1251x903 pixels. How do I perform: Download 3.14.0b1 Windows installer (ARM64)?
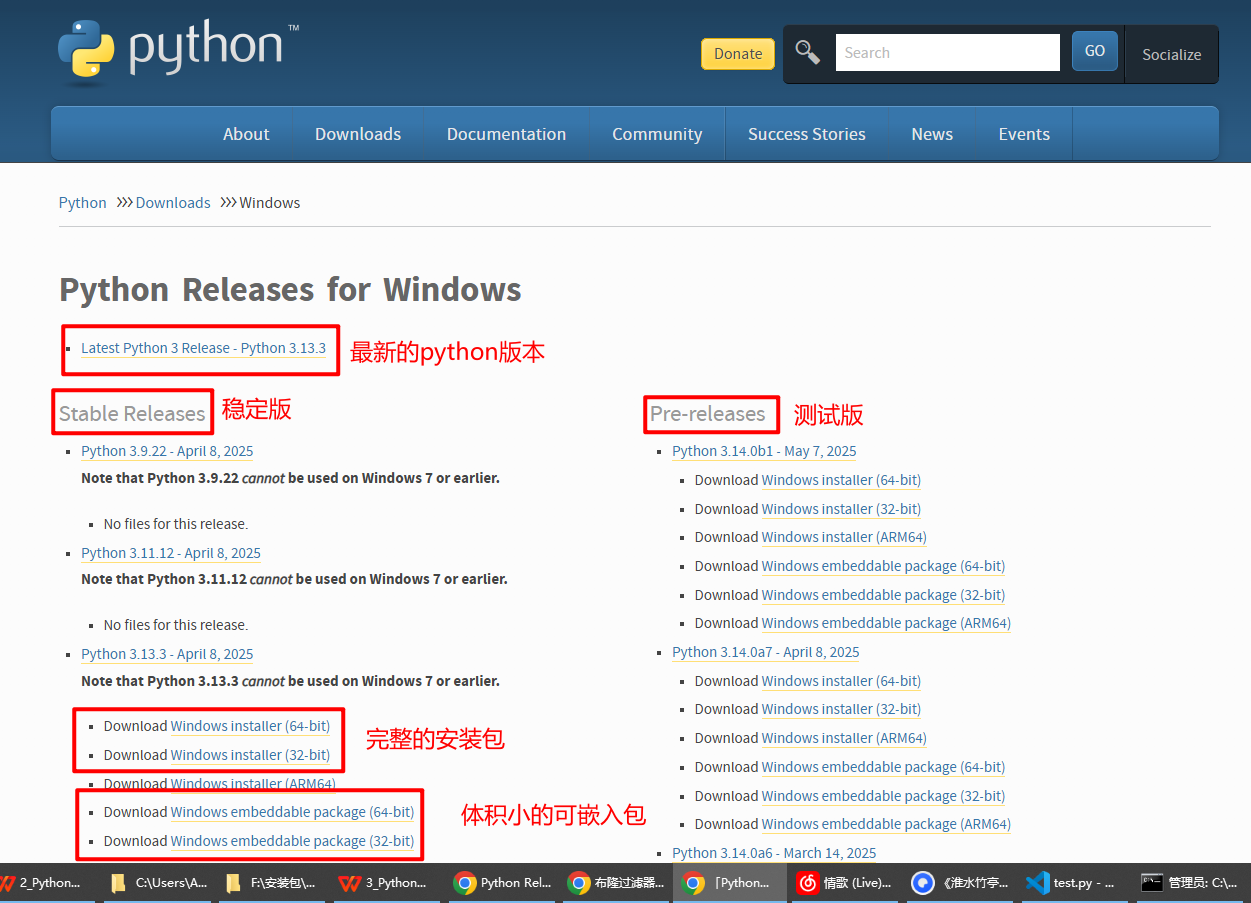(x=844, y=537)
